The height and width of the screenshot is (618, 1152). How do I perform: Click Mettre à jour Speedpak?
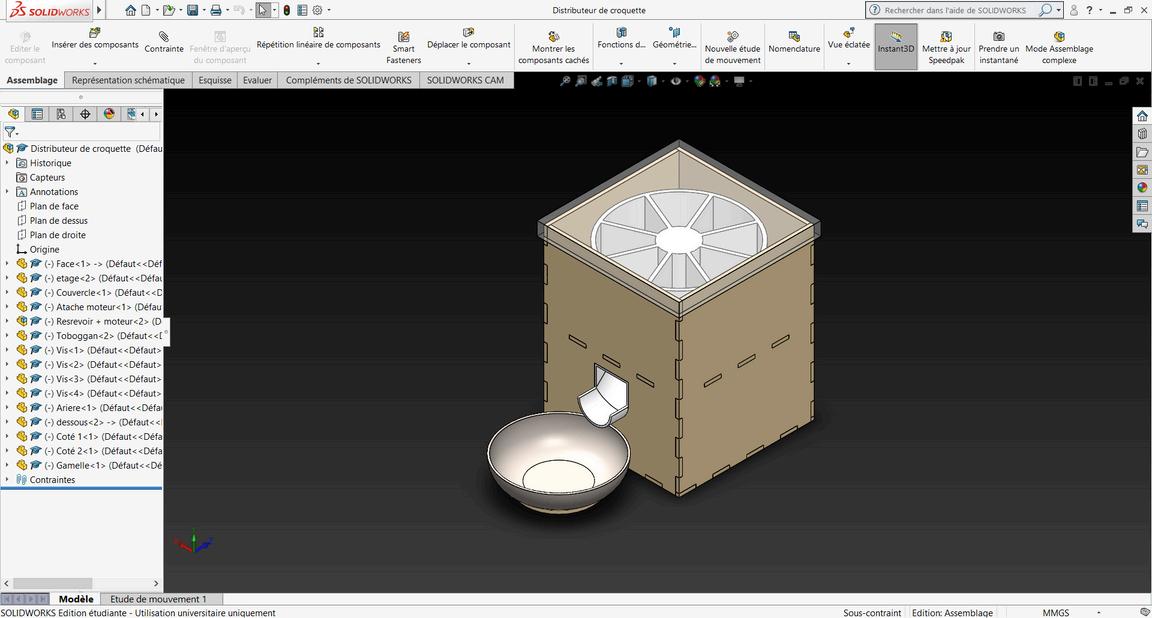(x=946, y=48)
